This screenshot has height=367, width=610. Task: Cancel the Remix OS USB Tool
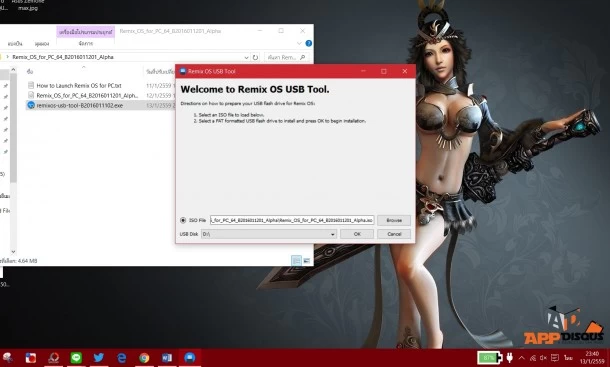pyautogui.click(x=394, y=234)
